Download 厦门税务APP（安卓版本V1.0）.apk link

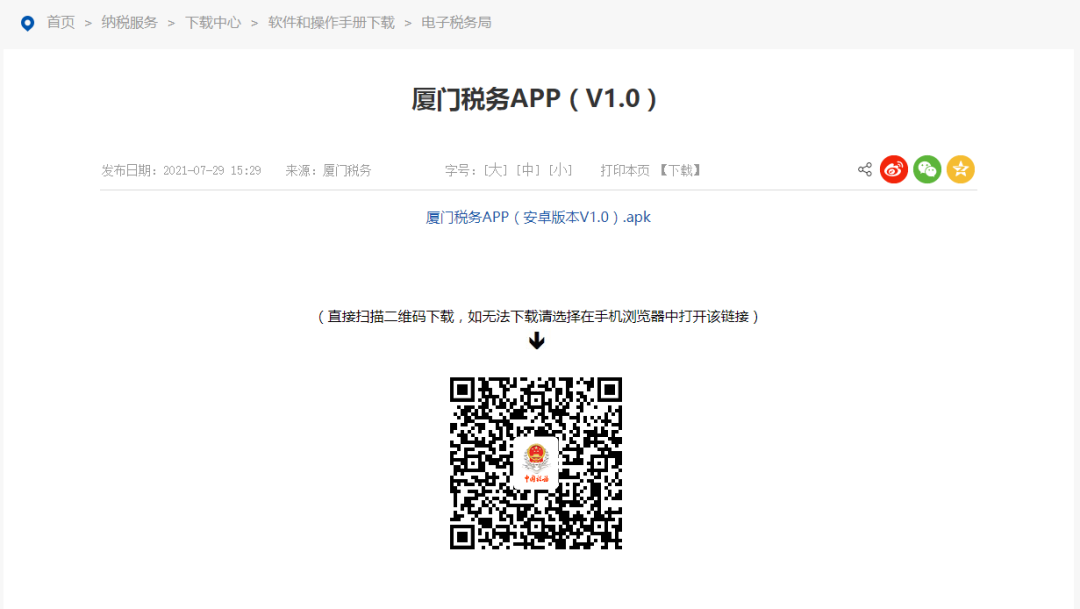pyautogui.click(x=538, y=217)
